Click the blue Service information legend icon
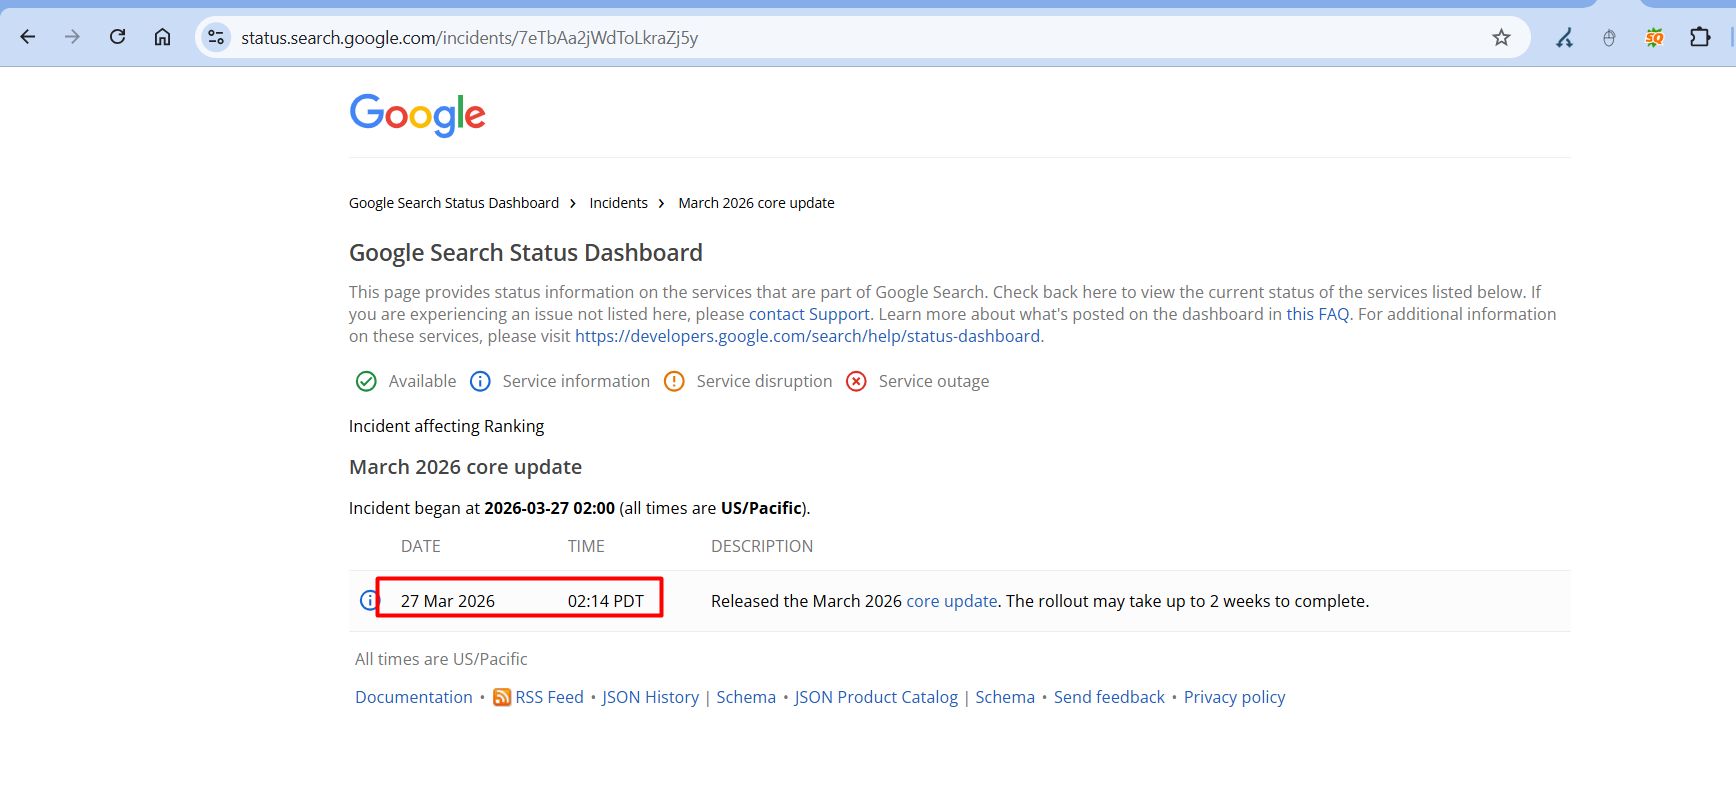1736x788 pixels. [x=480, y=381]
